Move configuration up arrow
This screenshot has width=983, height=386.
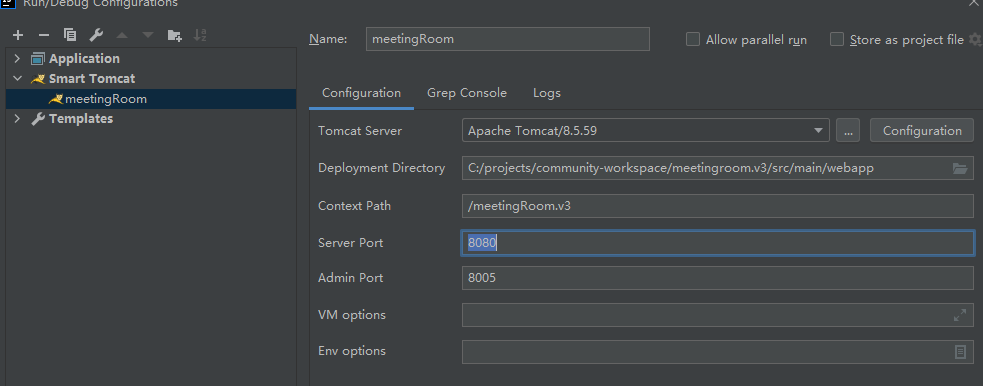pyautogui.click(x=122, y=35)
